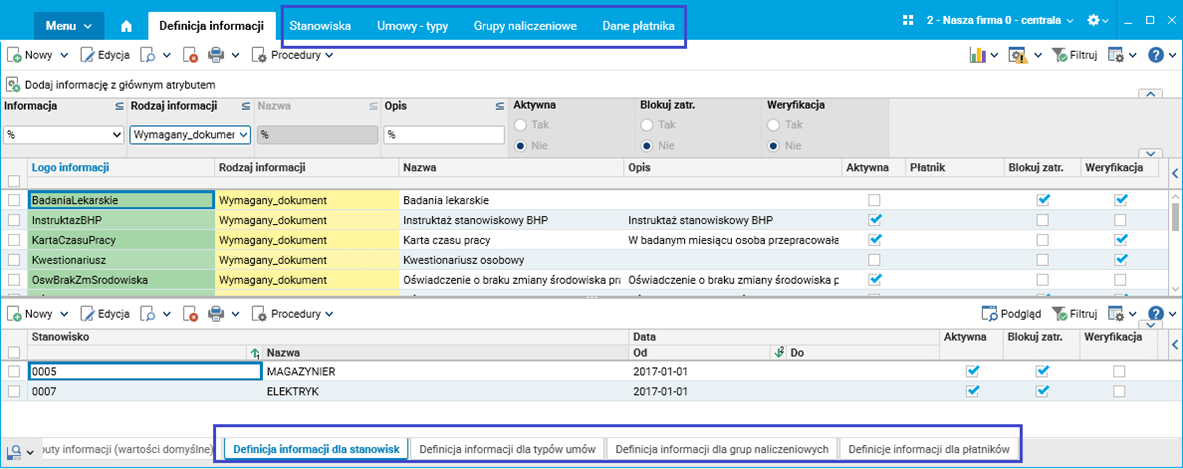Image resolution: width=1183 pixels, height=469 pixels.
Task: Expand dropdown arrow next to upper printer icon
Action: [235, 55]
